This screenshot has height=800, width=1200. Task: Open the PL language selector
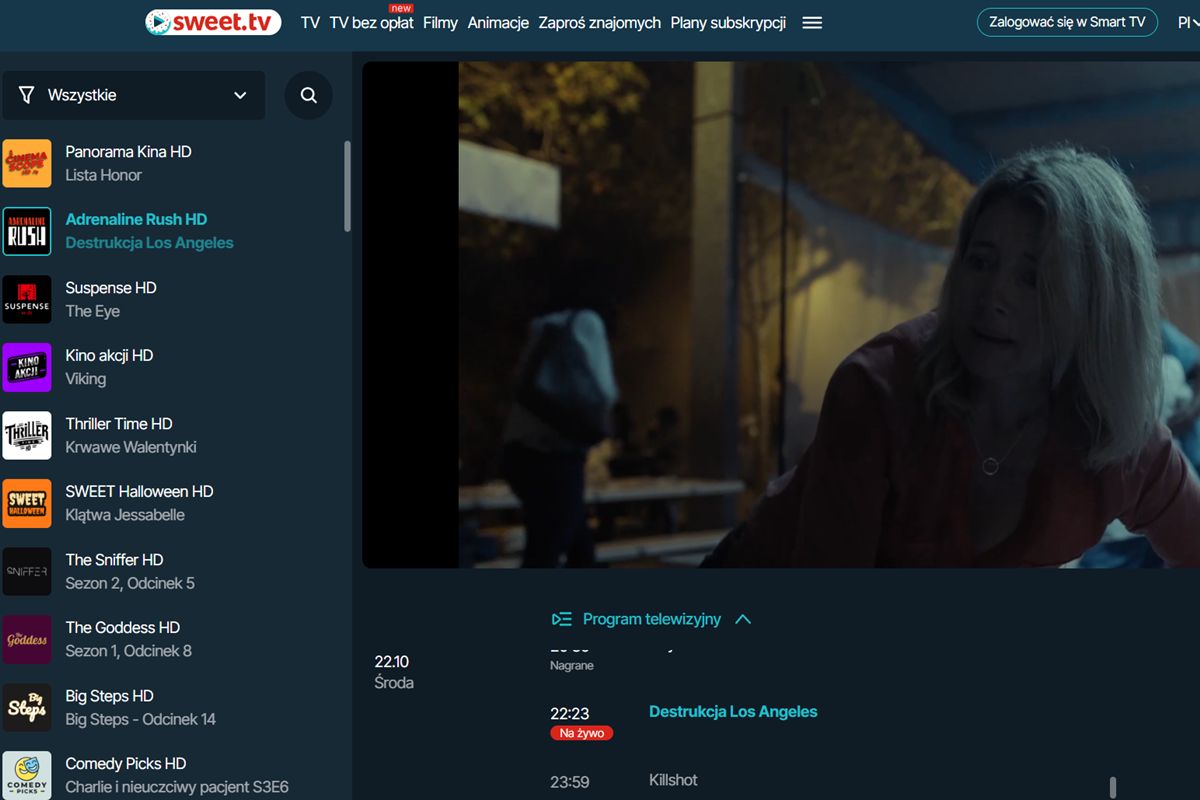pyautogui.click(x=1188, y=22)
